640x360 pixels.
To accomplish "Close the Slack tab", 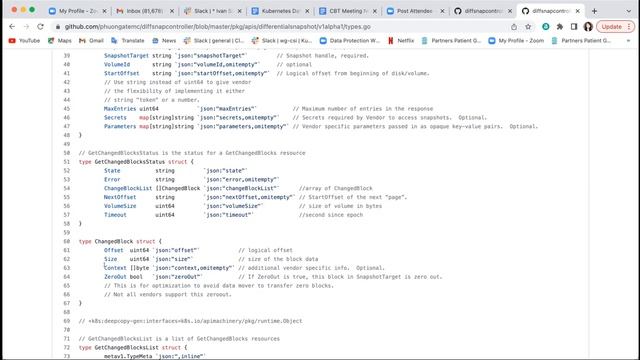I will coord(240,11).
